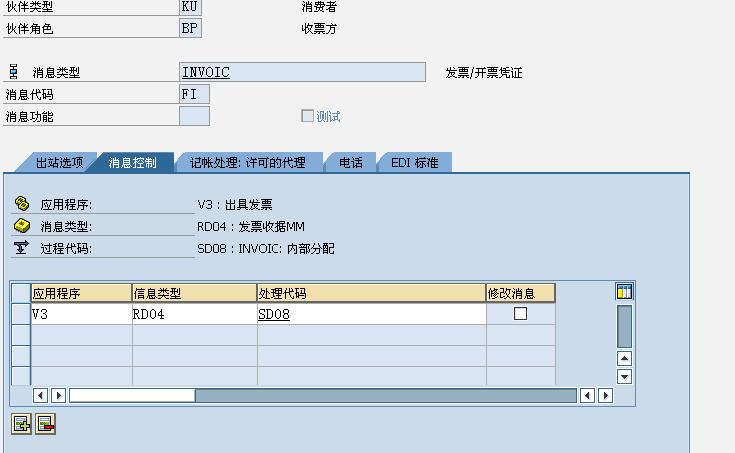Click the table select-all corner button
Image resolution: width=735 pixels, height=453 pixels.
click(21, 293)
